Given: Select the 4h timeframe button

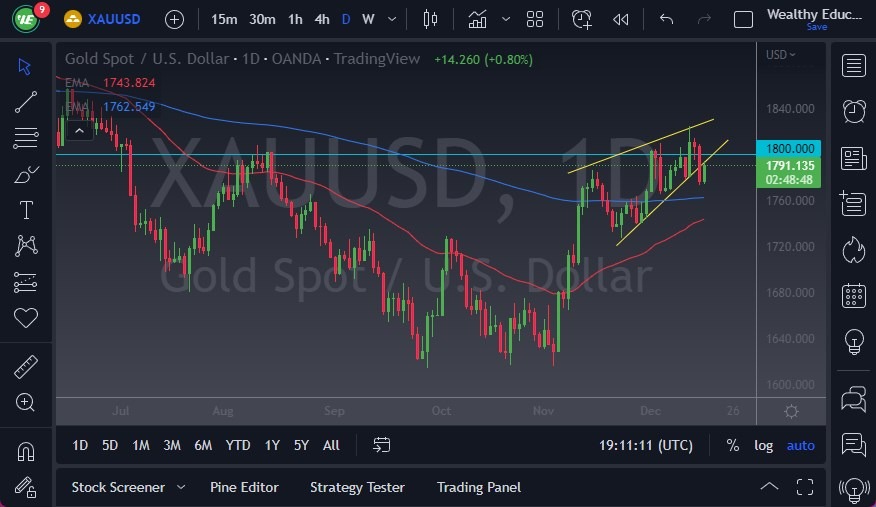Looking at the screenshot, I should click(x=321, y=19).
